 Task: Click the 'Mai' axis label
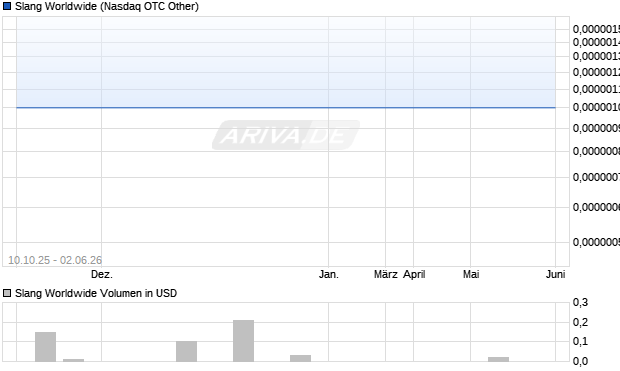(x=471, y=274)
